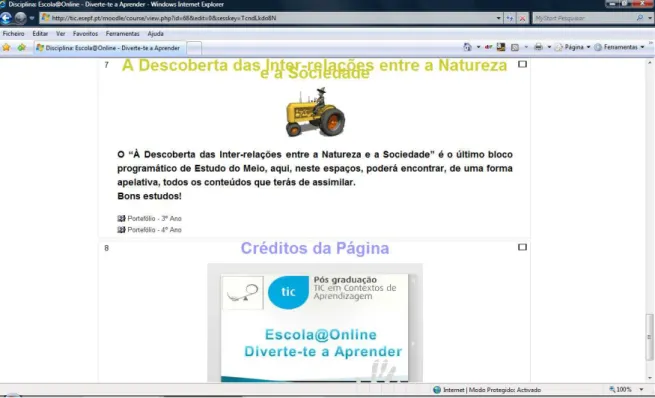This screenshot has height=398, width=655.
Task: Click the search magnifier icon
Action: [640, 18]
